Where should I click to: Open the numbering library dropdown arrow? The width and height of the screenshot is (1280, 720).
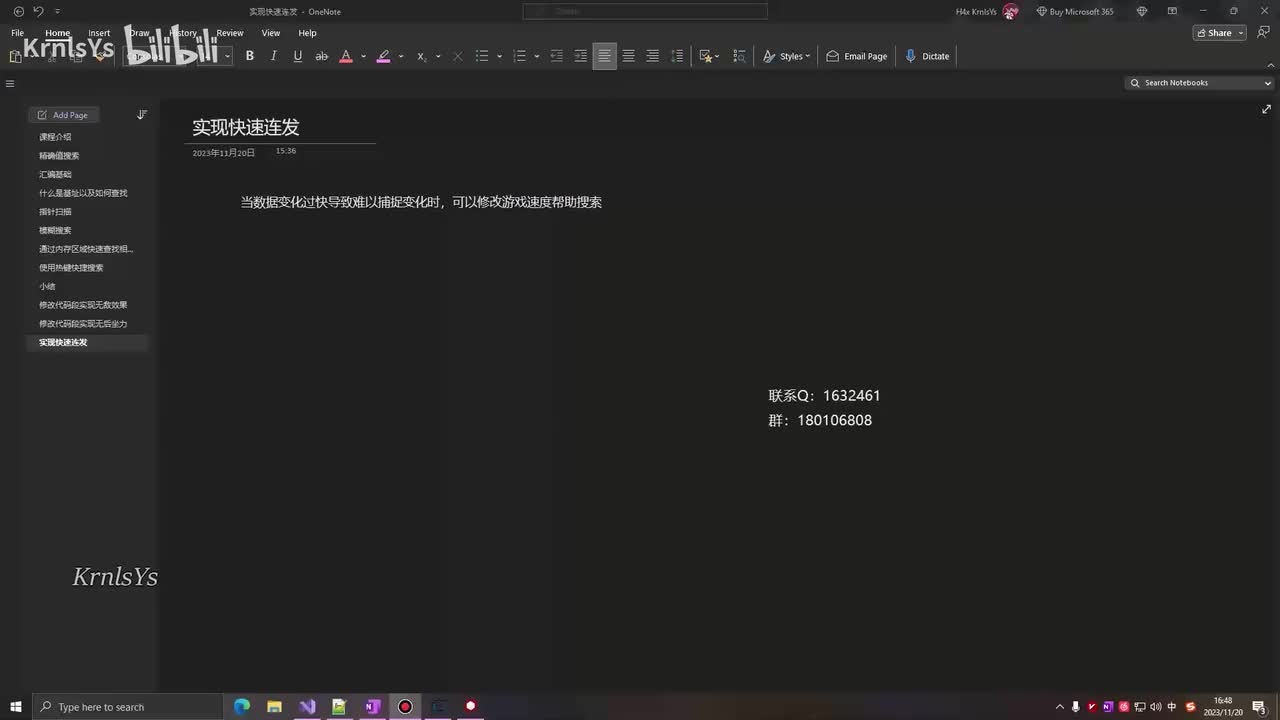(537, 56)
